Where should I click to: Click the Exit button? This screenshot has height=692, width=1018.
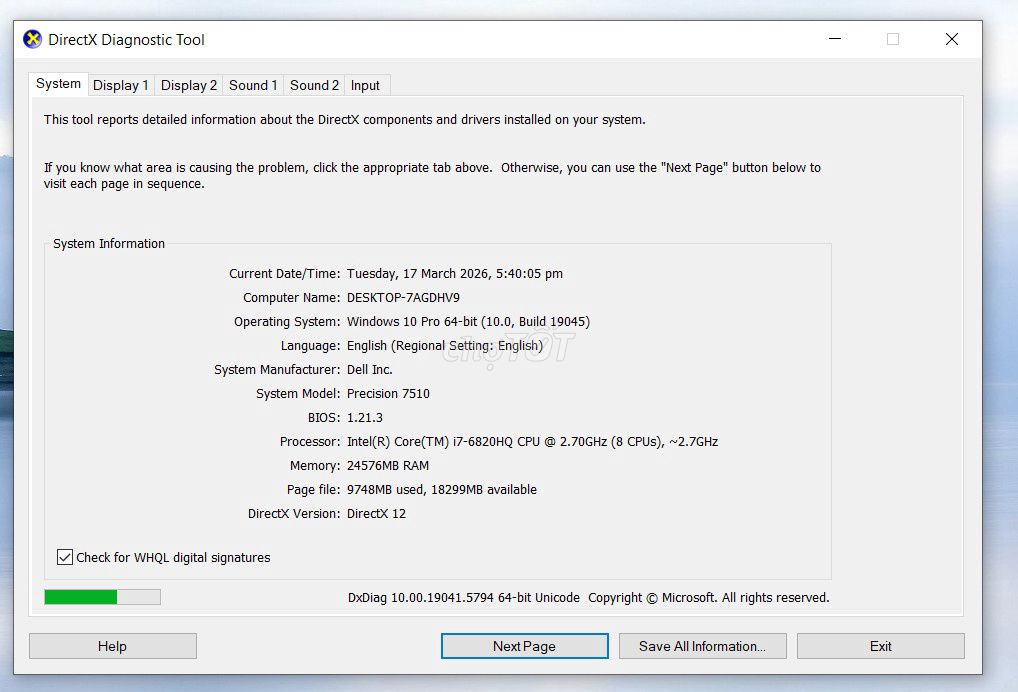[881, 647]
